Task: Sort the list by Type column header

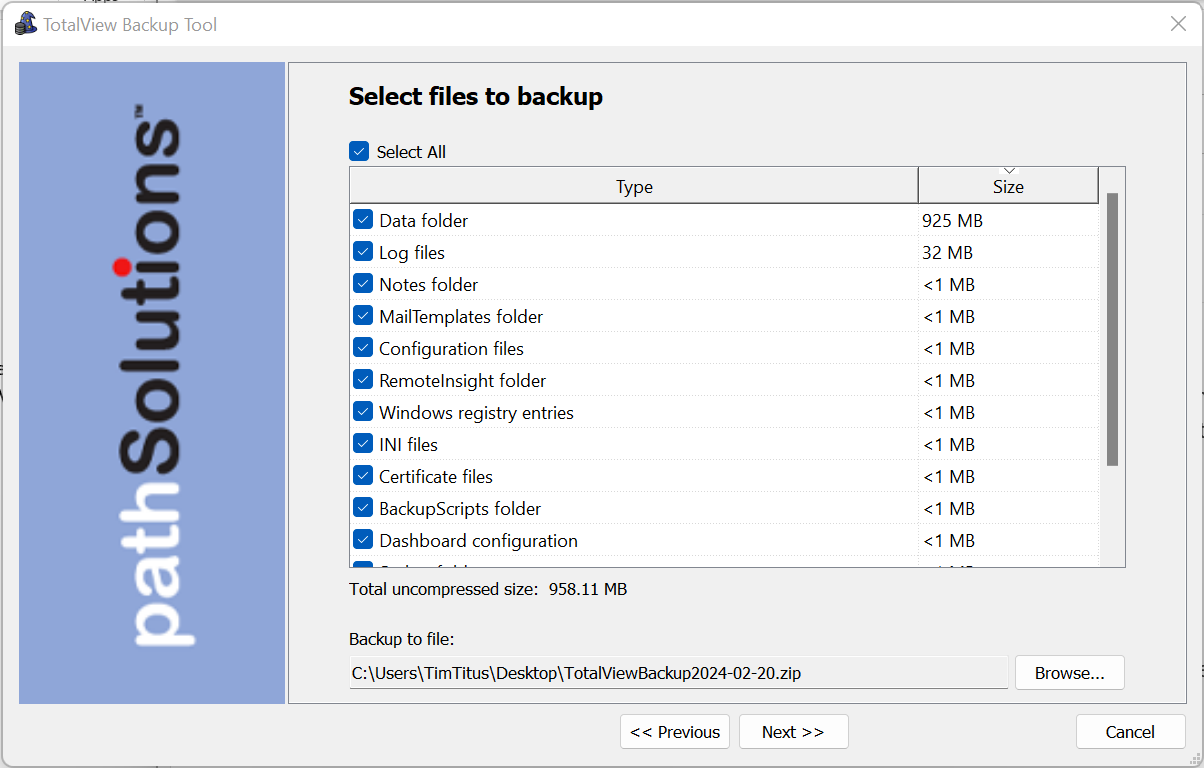Action: (634, 187)
